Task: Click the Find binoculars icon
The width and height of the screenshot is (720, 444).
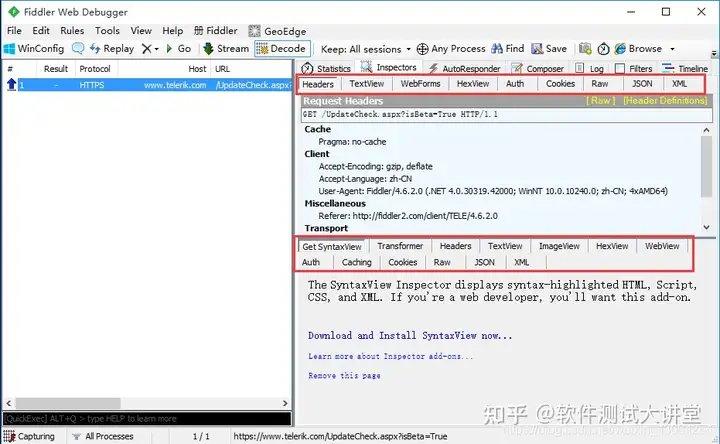Action: pyautogui.click(x=497, y=49)
